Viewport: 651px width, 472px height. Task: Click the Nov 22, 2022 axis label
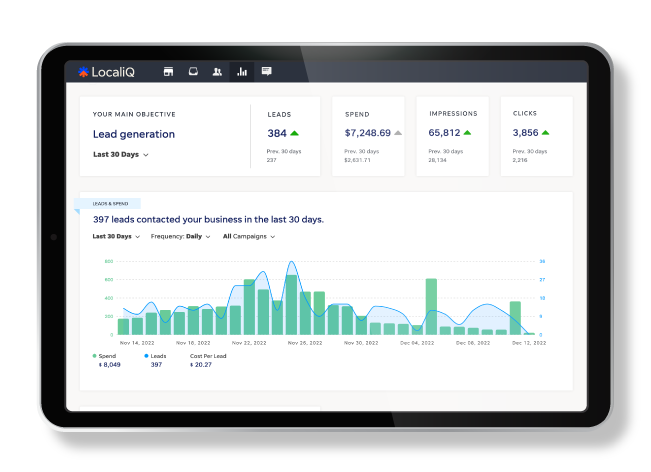[x=249, y=343]
